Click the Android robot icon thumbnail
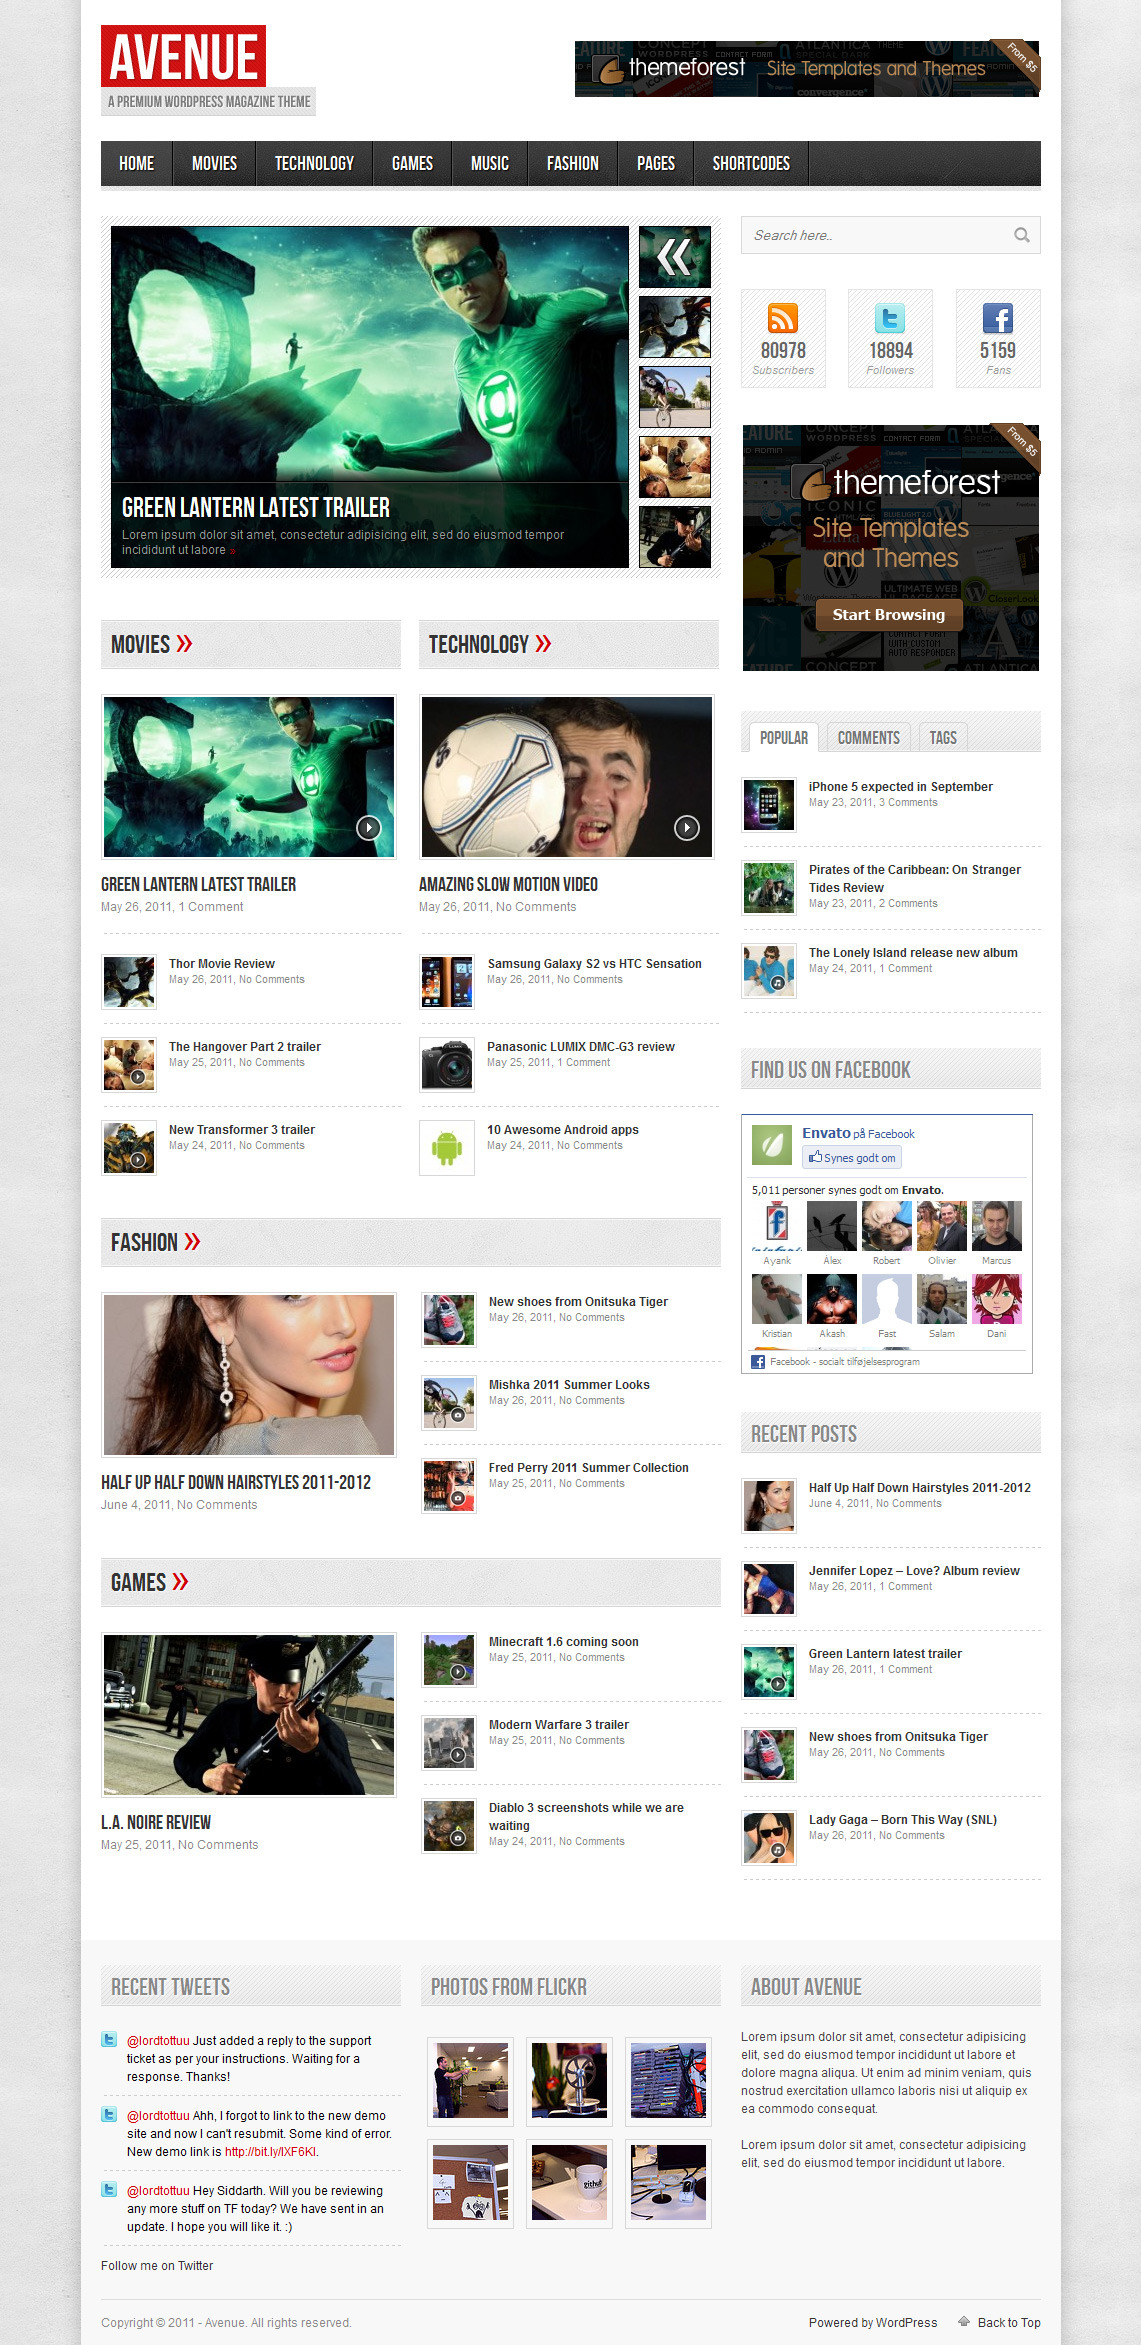 pos(447,1147)
